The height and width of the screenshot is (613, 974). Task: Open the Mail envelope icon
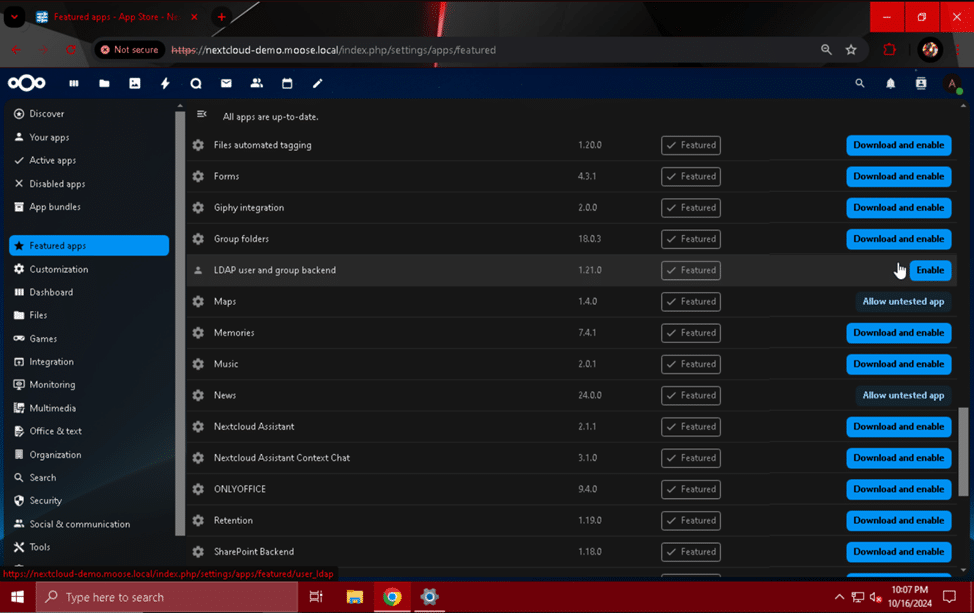(x=226, y=83)
